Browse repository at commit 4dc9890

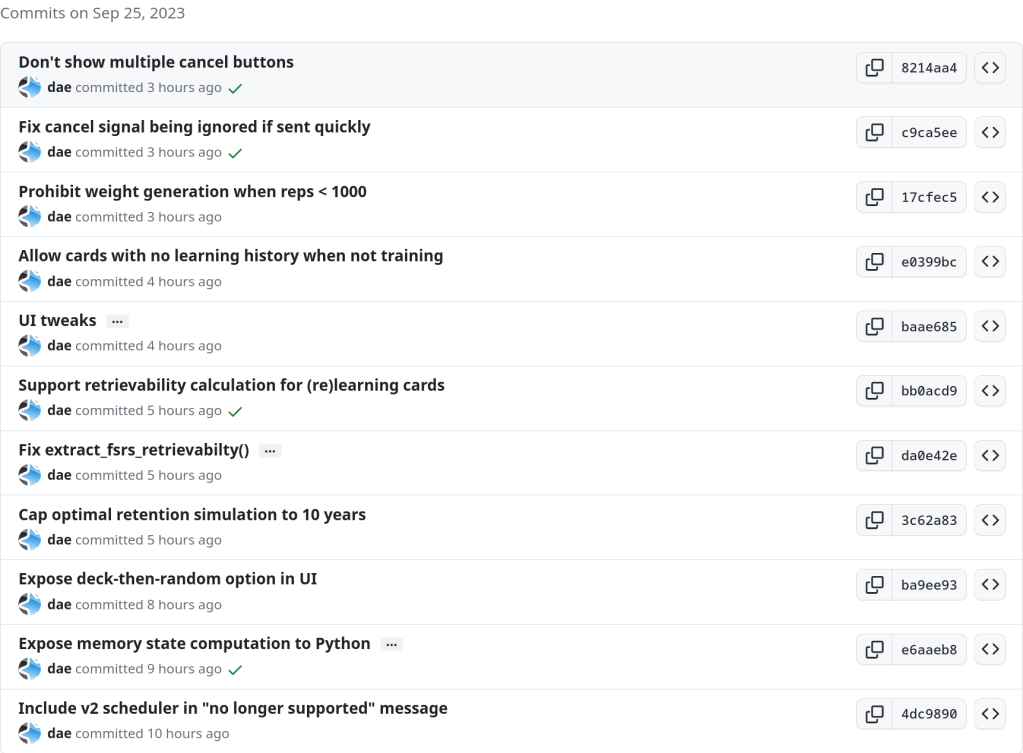point(989,714)
